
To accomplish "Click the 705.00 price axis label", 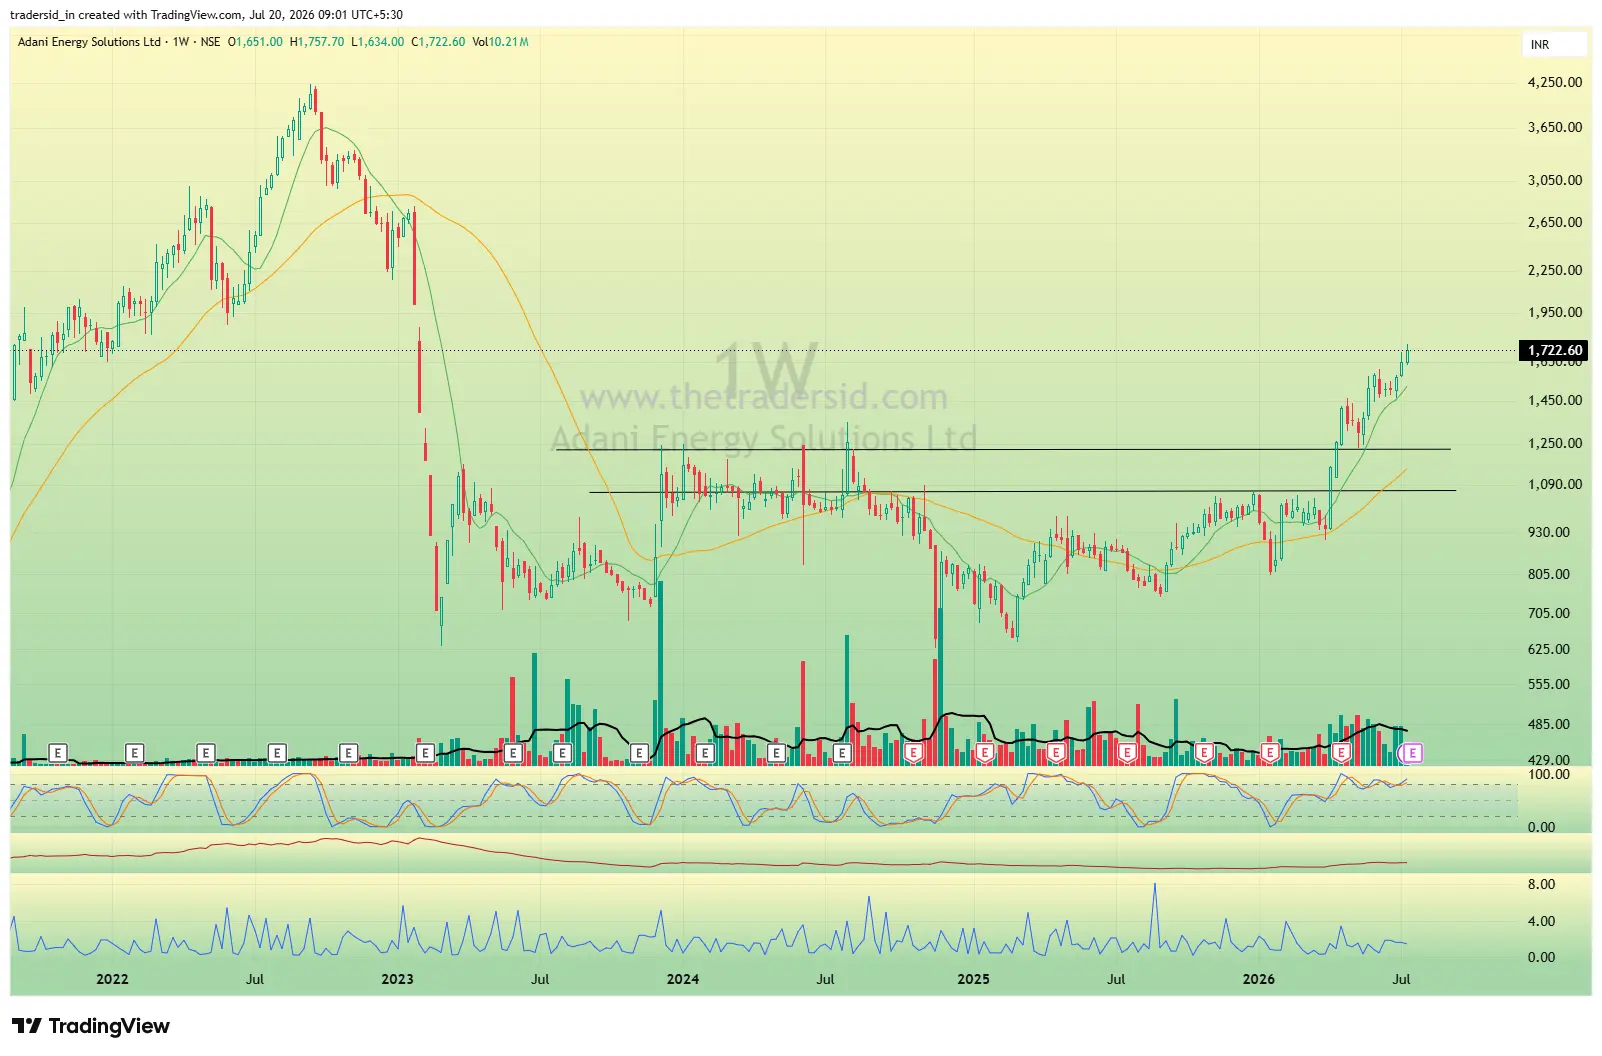I will 1549,613.
